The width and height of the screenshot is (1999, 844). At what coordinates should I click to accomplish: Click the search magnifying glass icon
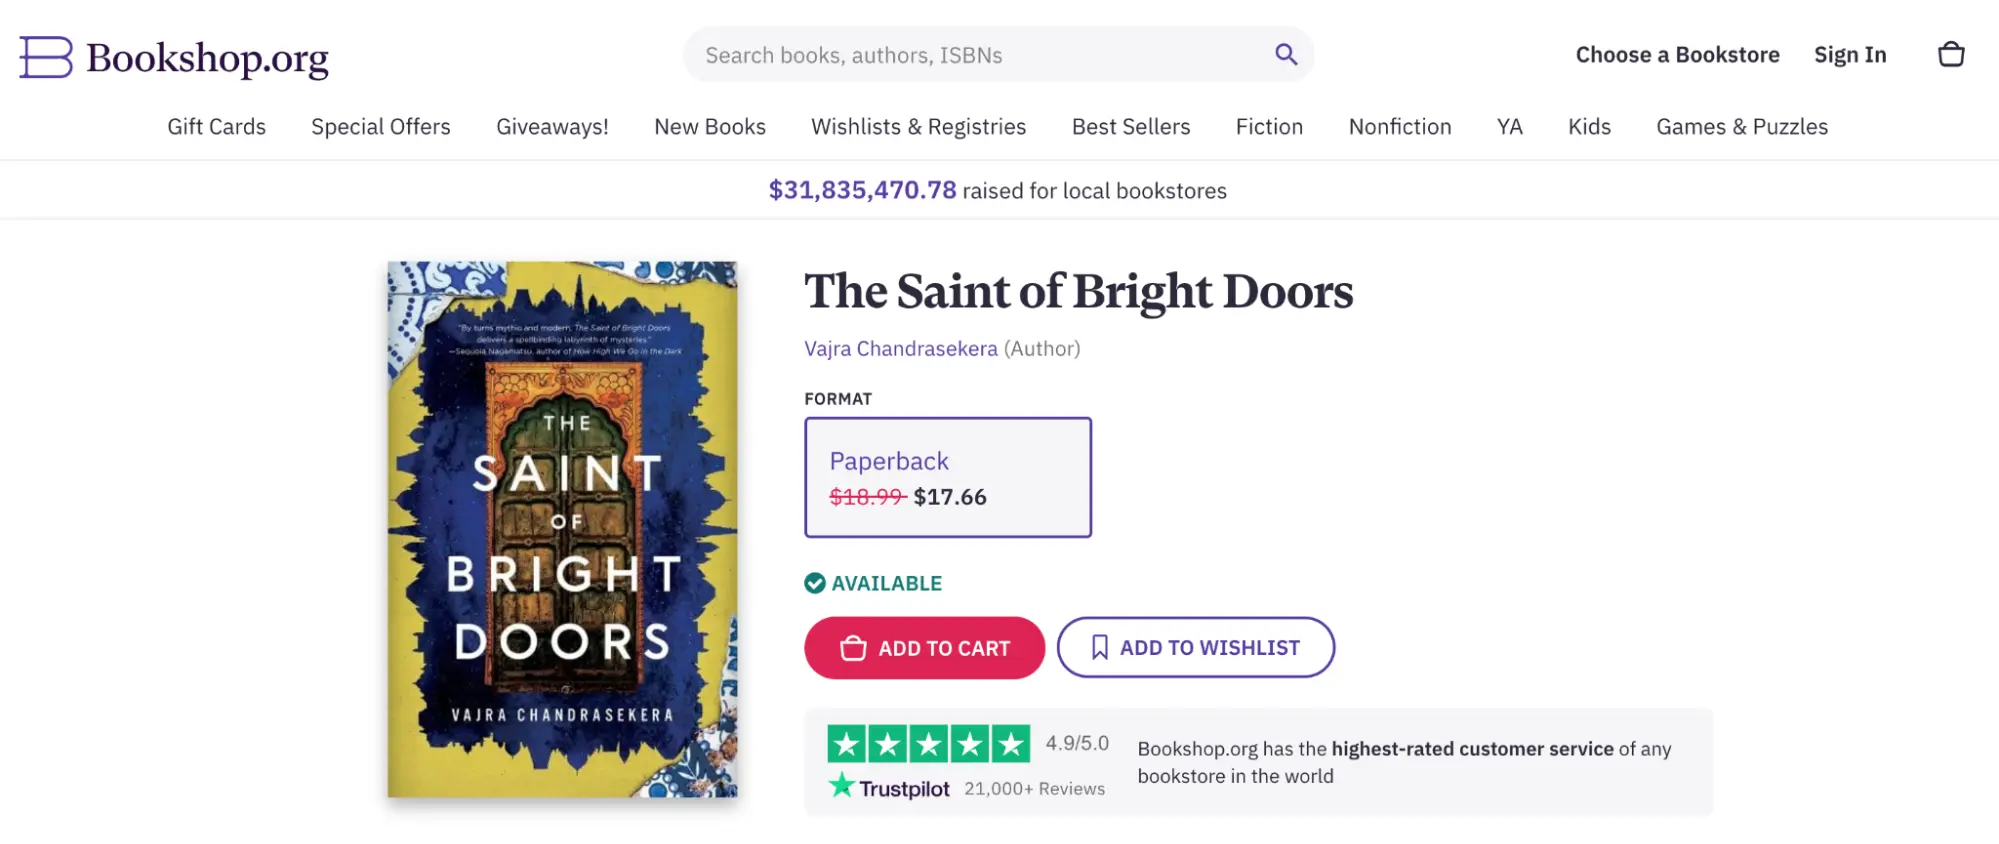coord(1285,54)
